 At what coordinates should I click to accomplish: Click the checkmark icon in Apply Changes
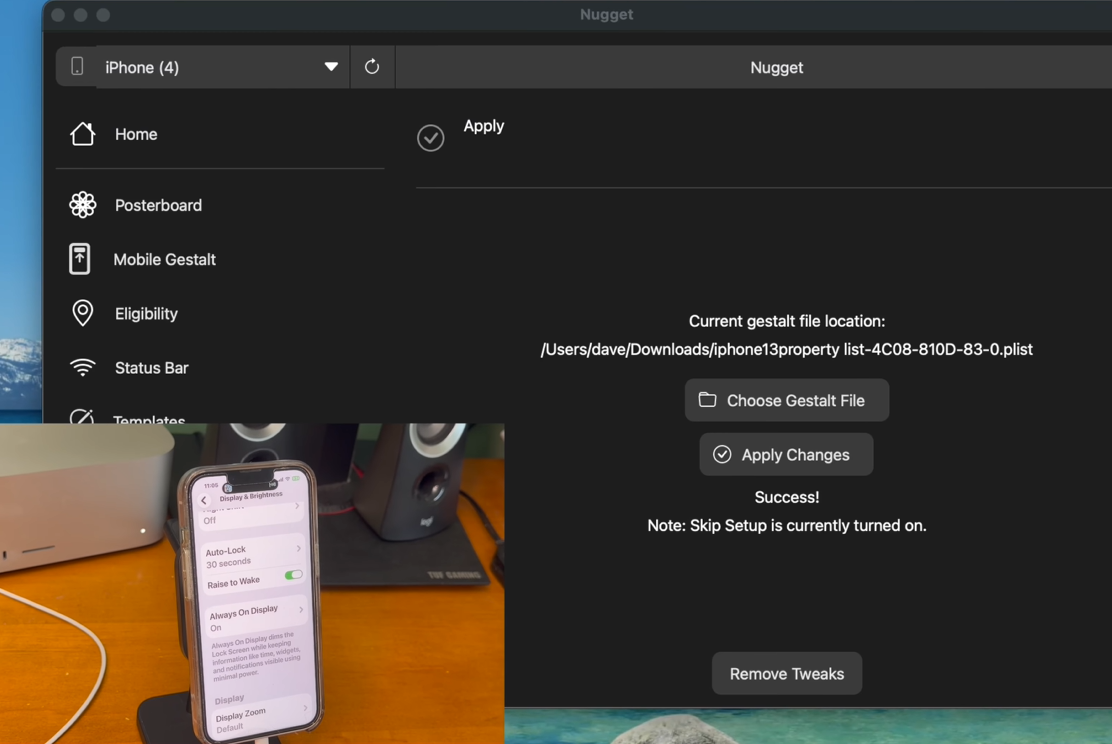click(722, 454)
